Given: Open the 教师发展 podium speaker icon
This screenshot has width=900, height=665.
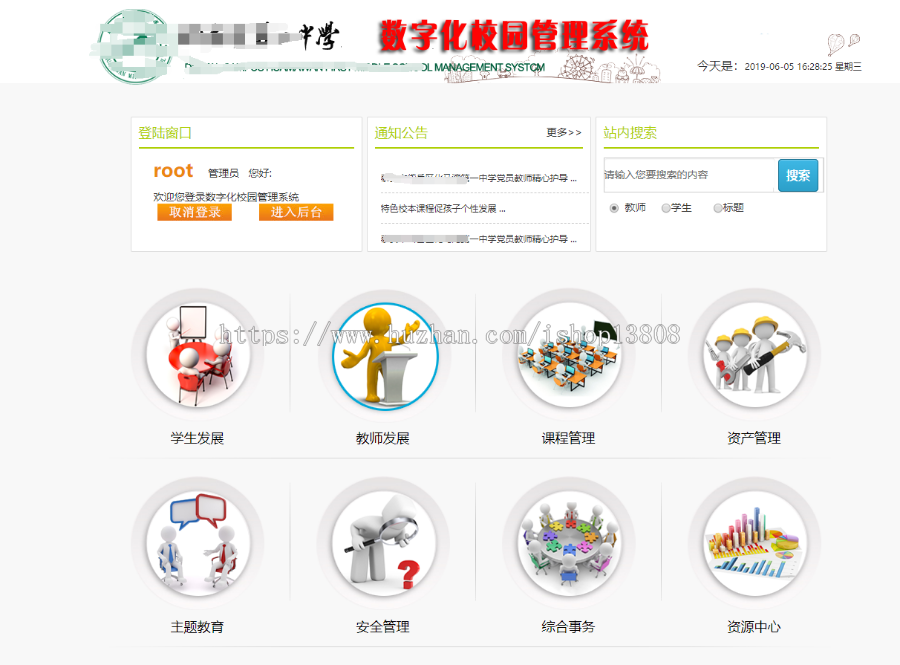Looking at the screenshot, I should (385, 356).
